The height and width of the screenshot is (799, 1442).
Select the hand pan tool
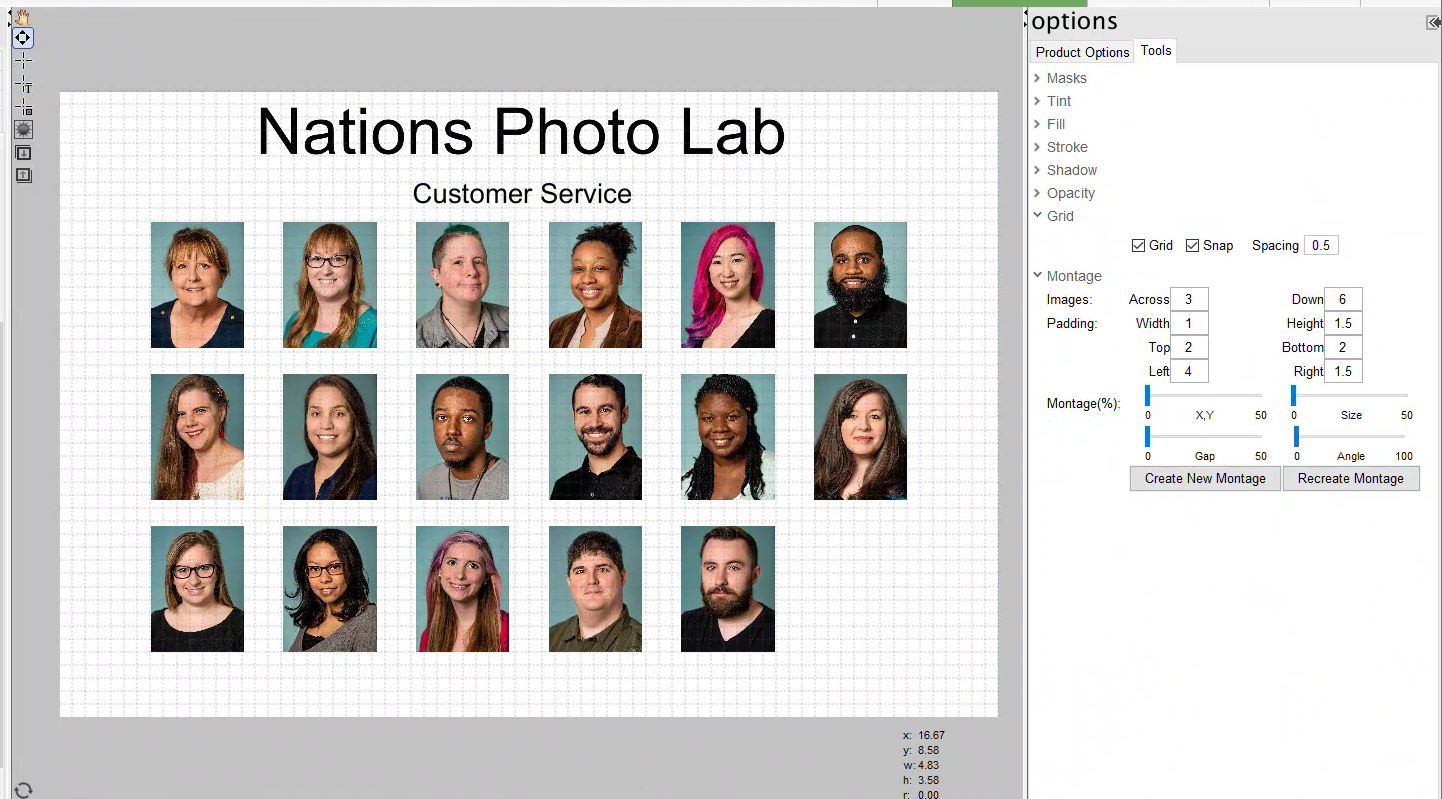tap(22, 17)
